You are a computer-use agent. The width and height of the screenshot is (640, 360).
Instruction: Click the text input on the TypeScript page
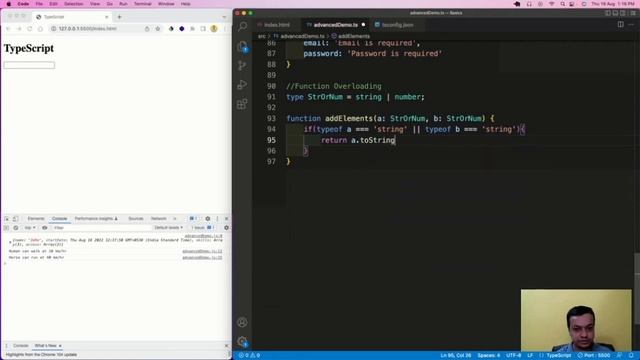pos(29,65)
